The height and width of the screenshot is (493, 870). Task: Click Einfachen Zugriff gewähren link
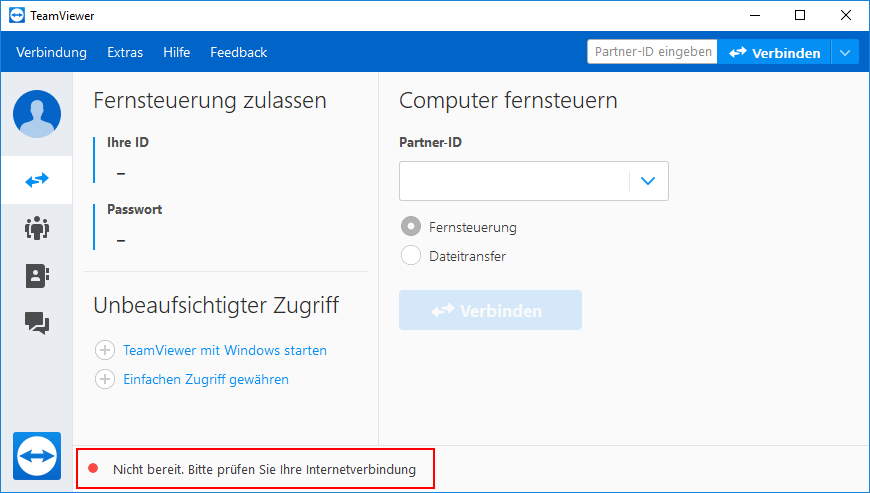(x=206, y=379)
